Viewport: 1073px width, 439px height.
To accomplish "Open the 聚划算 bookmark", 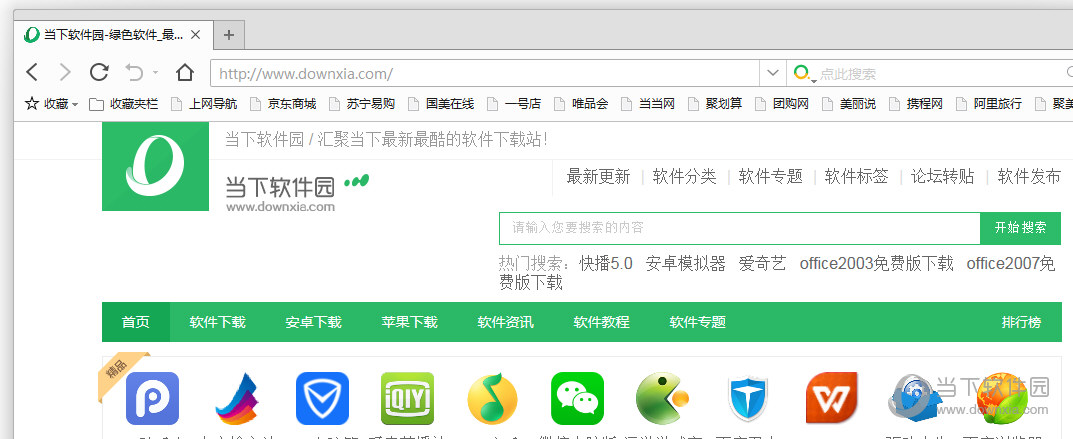I will tap(715, 104).
